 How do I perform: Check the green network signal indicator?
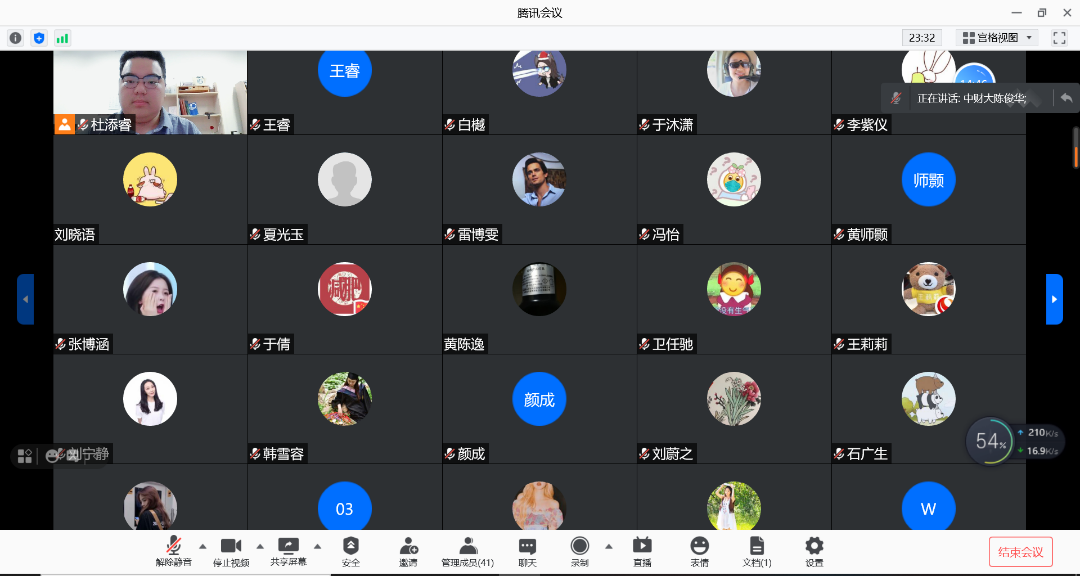[63, 38]
